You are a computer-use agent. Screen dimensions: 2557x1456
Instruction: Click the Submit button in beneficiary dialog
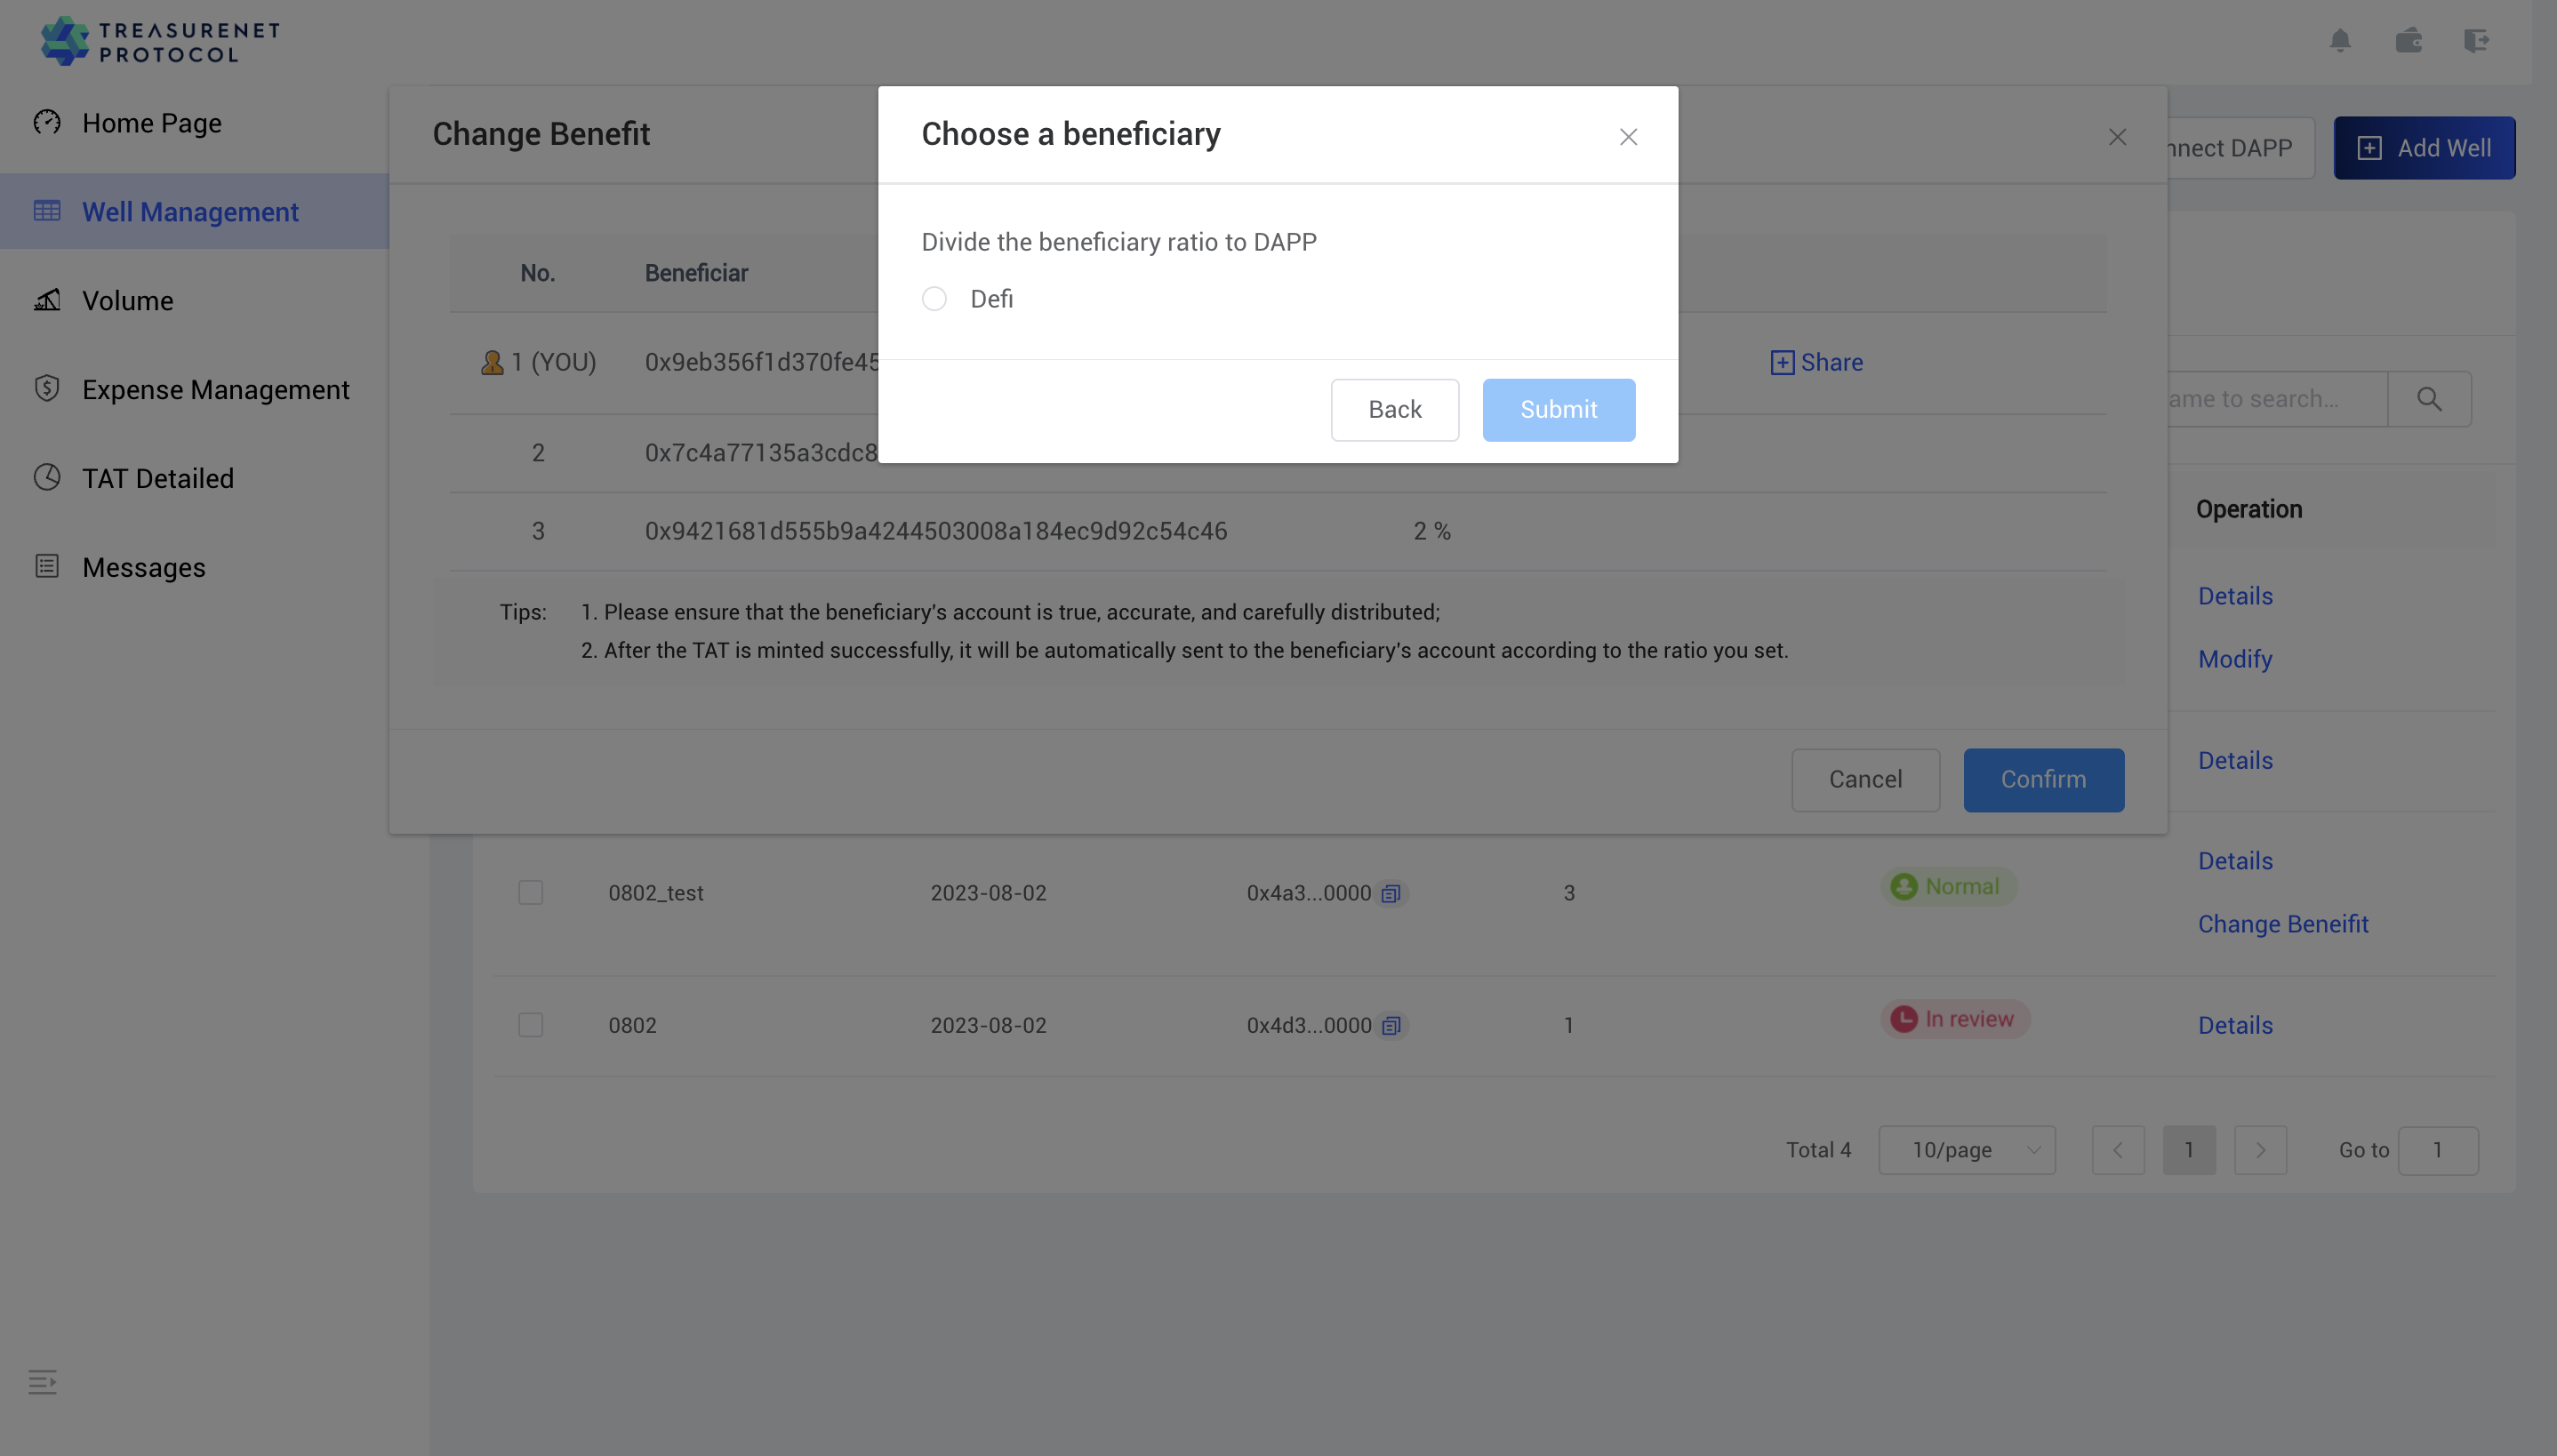tap(1558, 410)
